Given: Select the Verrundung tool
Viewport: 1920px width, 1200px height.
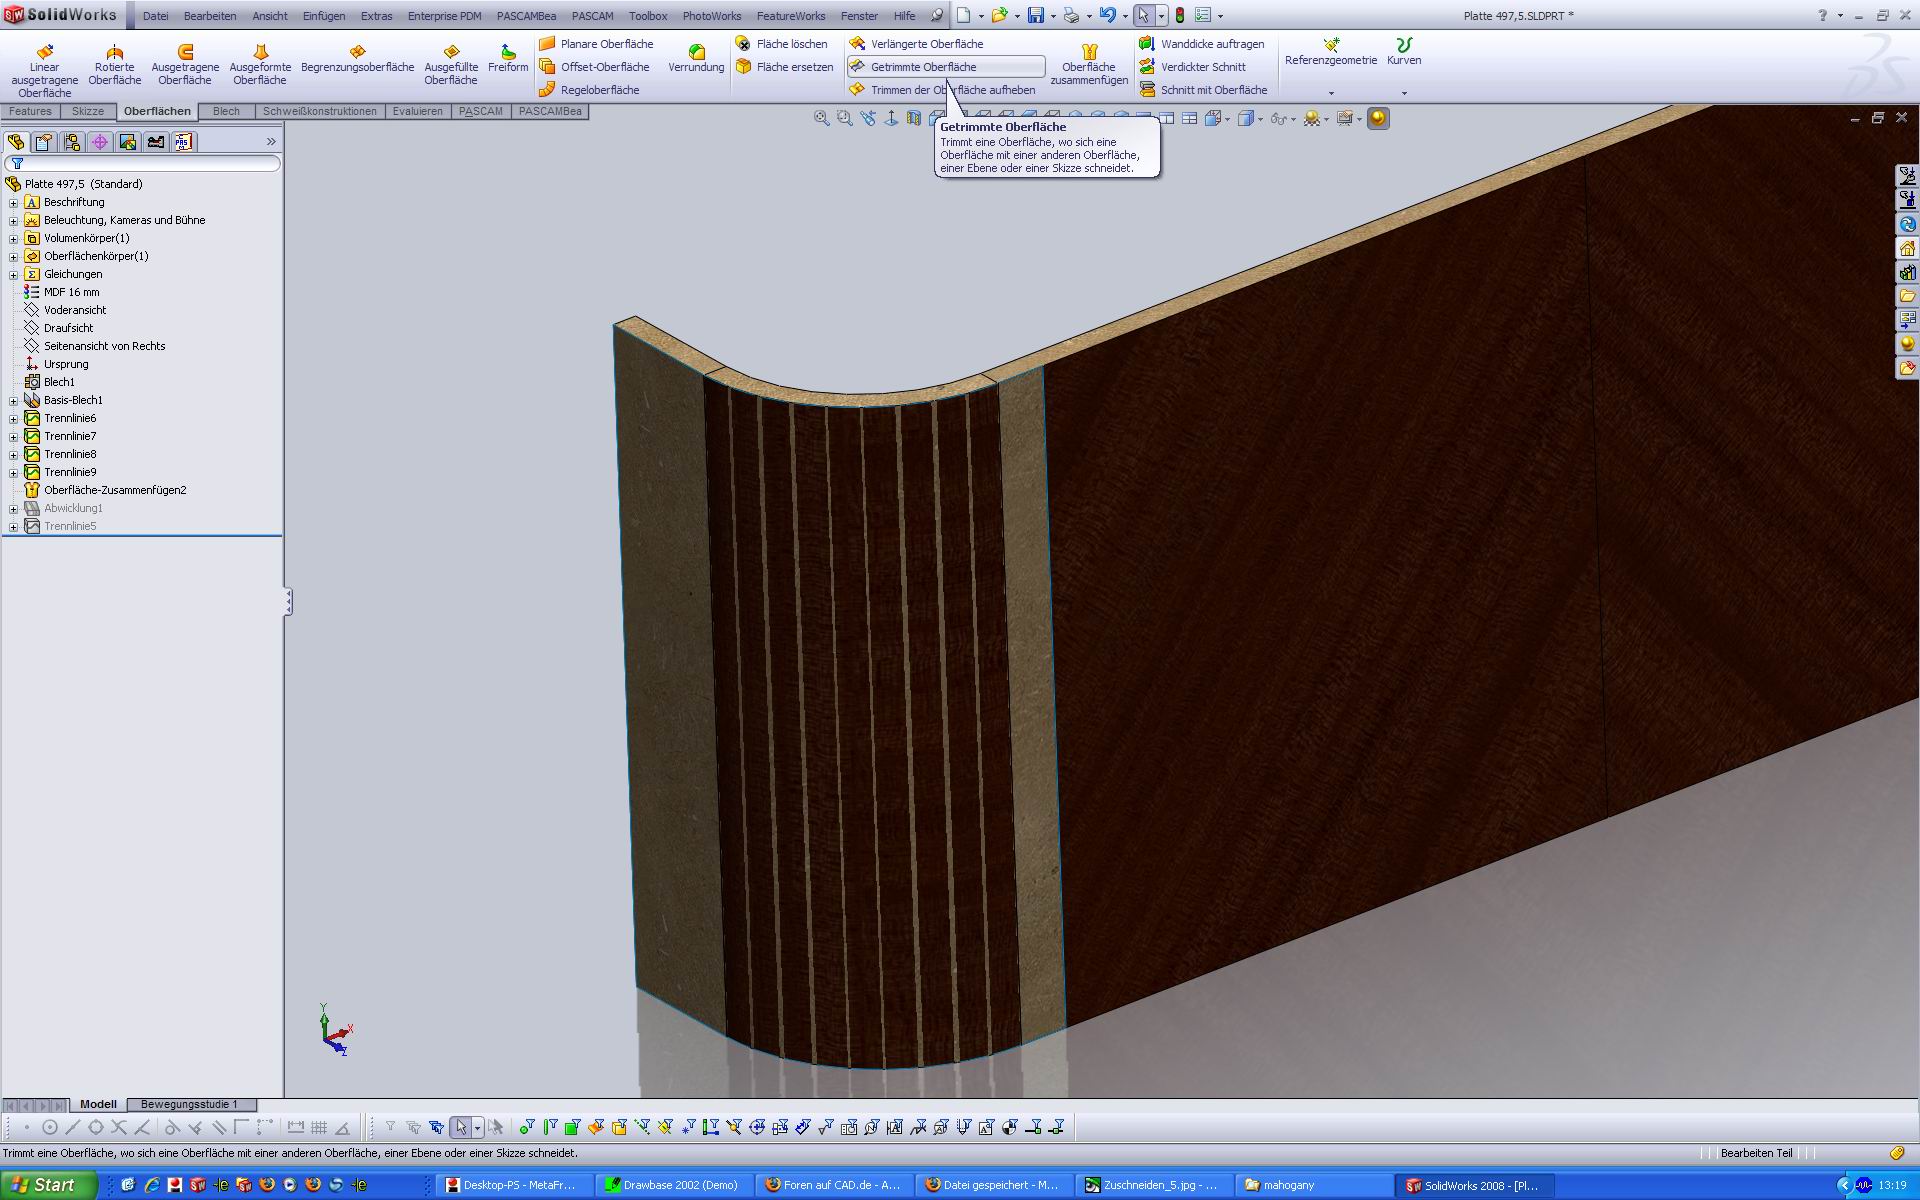Looking at the screenshot, I should point(696,58).
